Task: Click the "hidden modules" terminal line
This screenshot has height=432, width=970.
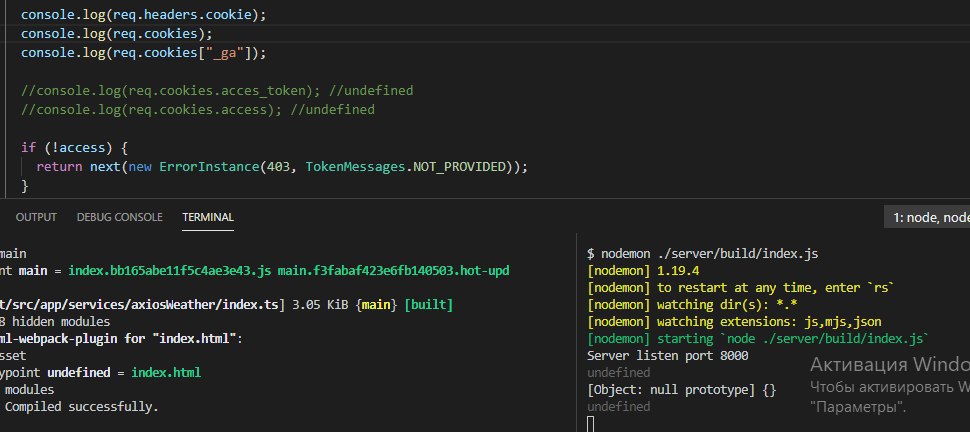Action: click(55, 321)
